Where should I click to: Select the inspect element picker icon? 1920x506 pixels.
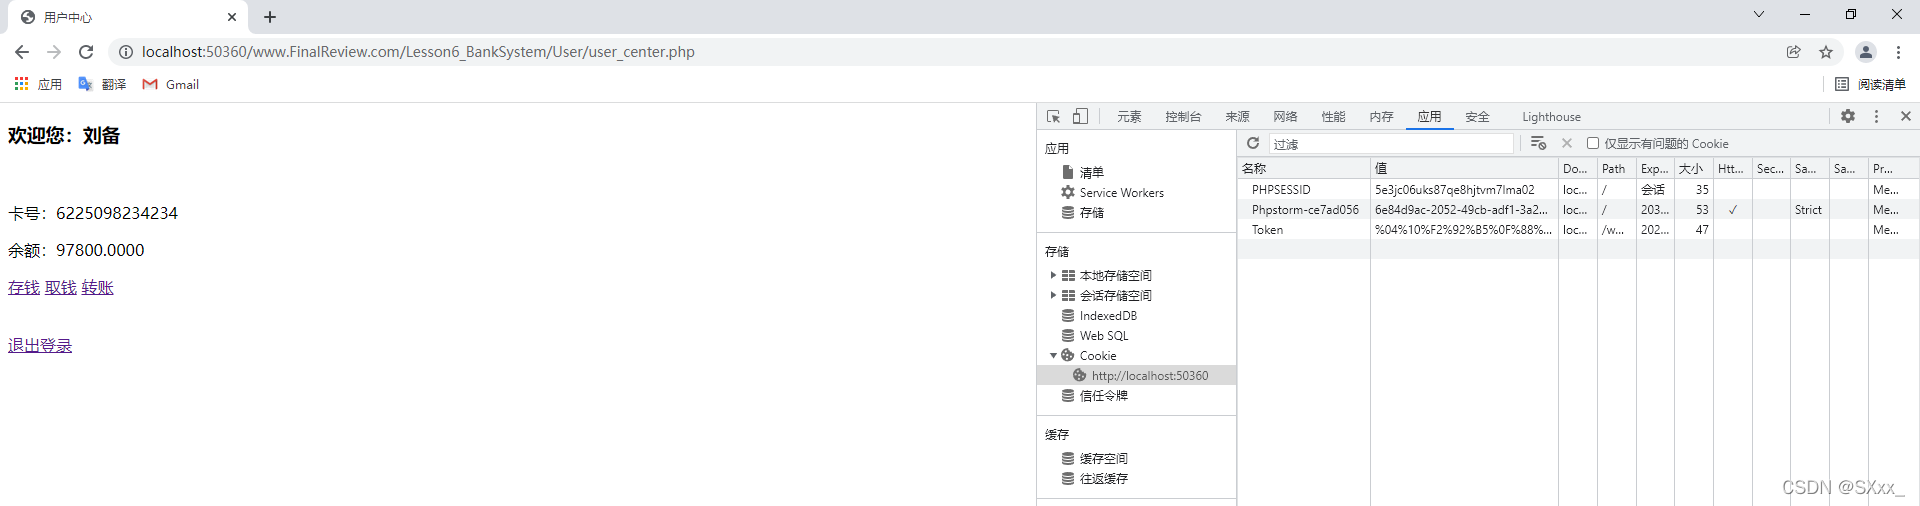(1053, 117)
